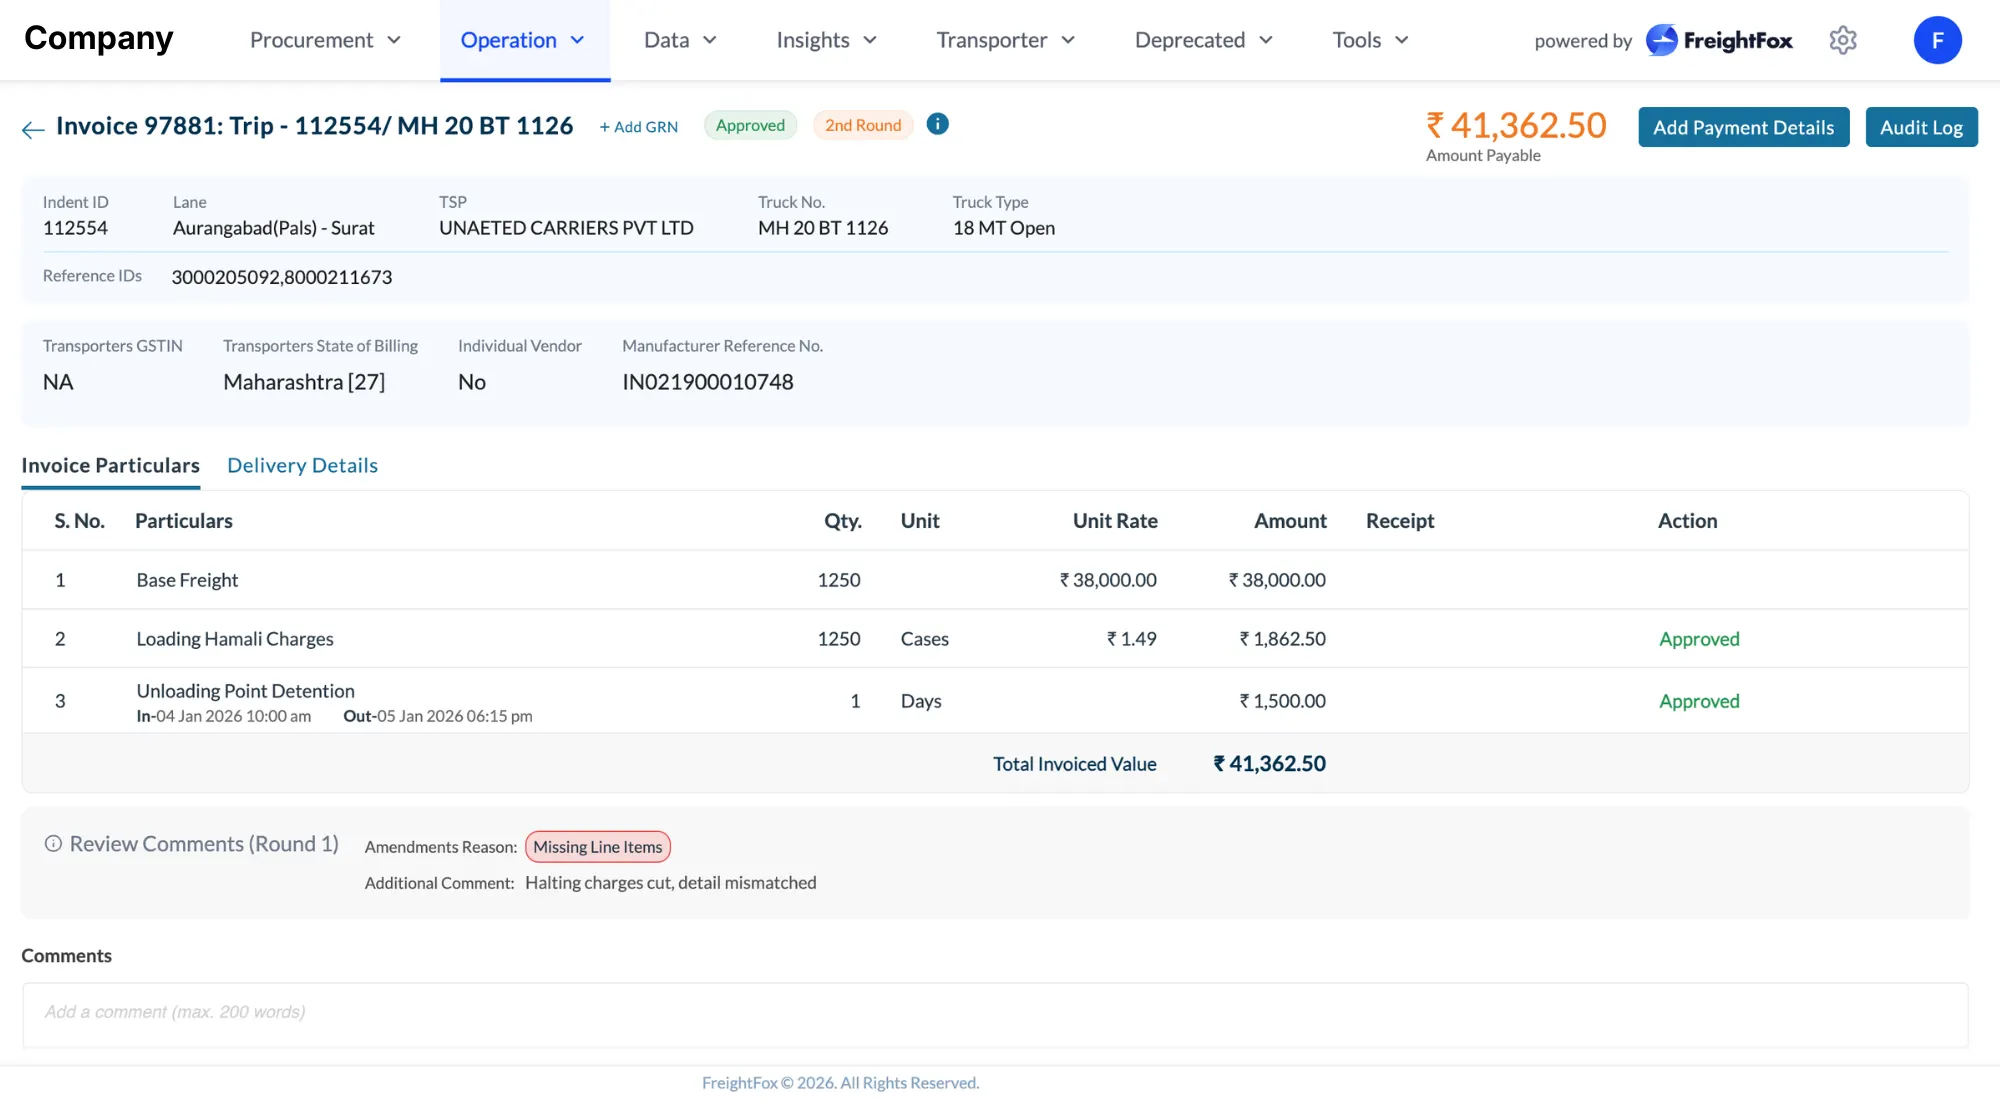Screen dimensions: 2000x1100
Task: Select the Invoice Particulars tab
Action: point(110,465)
